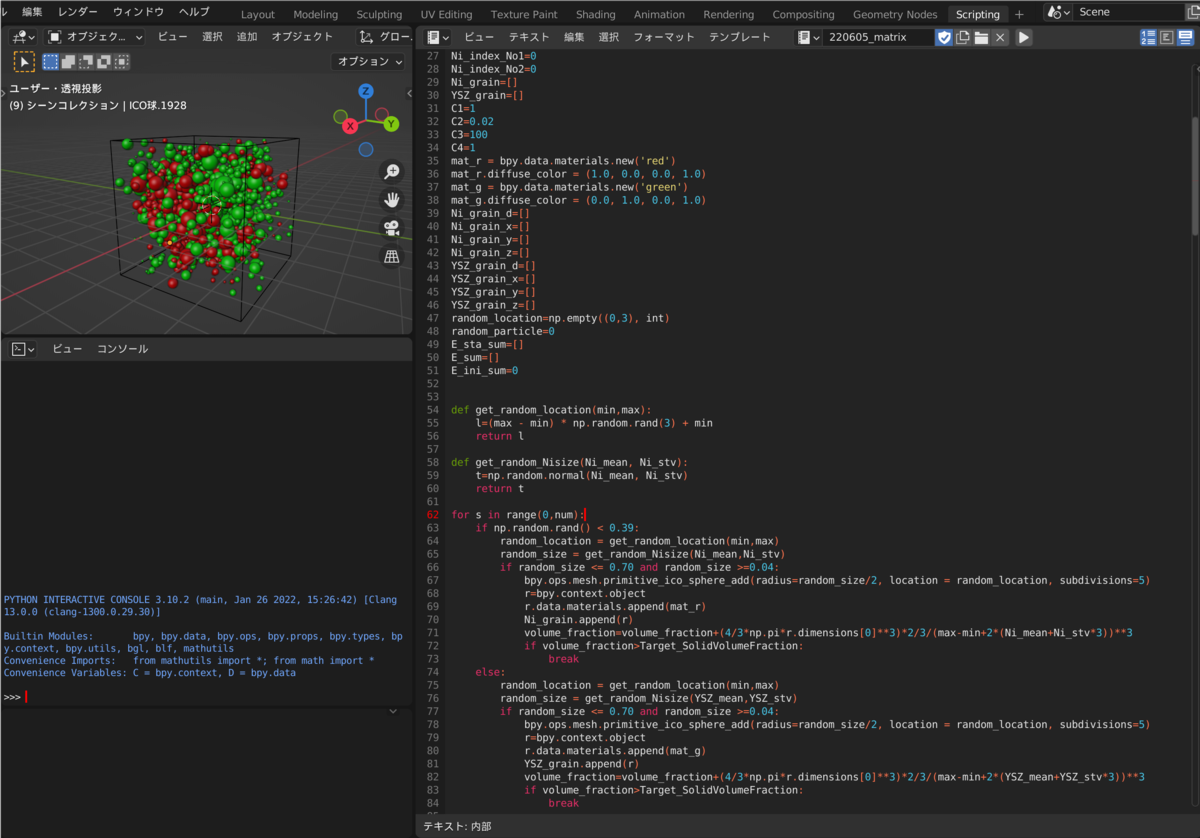The image size is (1200, 838).
Task: Click the Scene name field
Action: pyautogui.click(x=1128, y=13)
